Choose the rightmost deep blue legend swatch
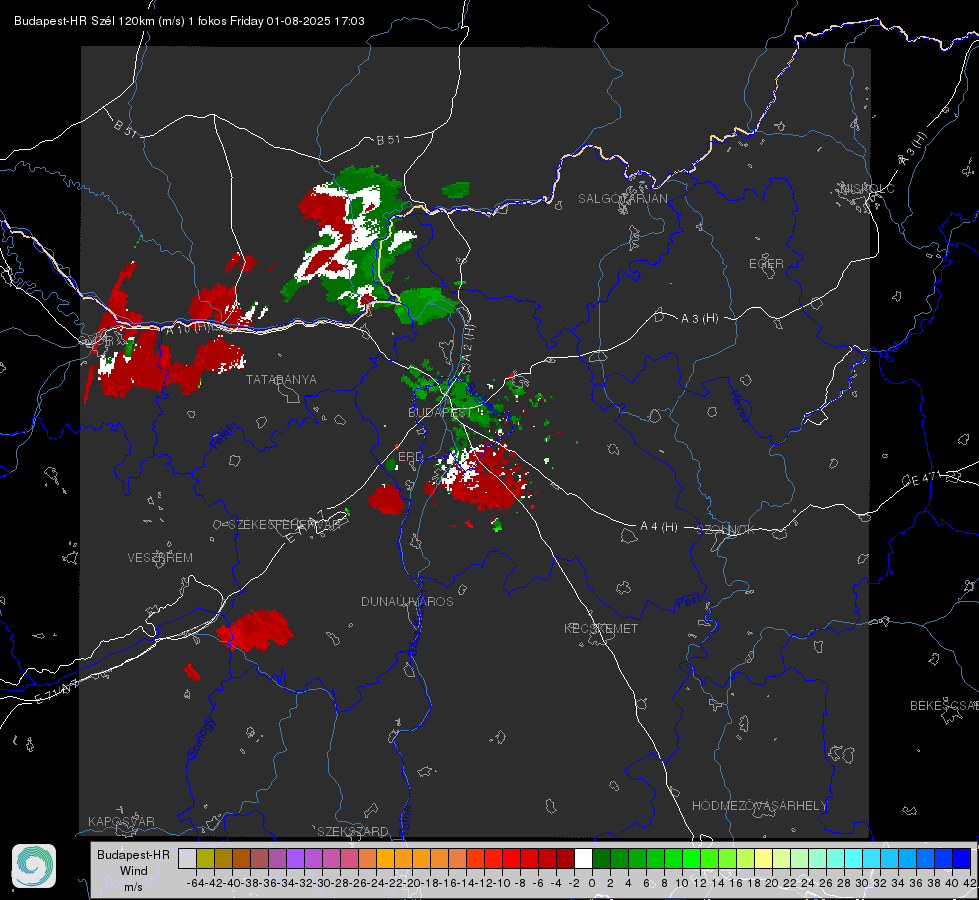The height and width of the screenshot is (900, 979). 962,858
